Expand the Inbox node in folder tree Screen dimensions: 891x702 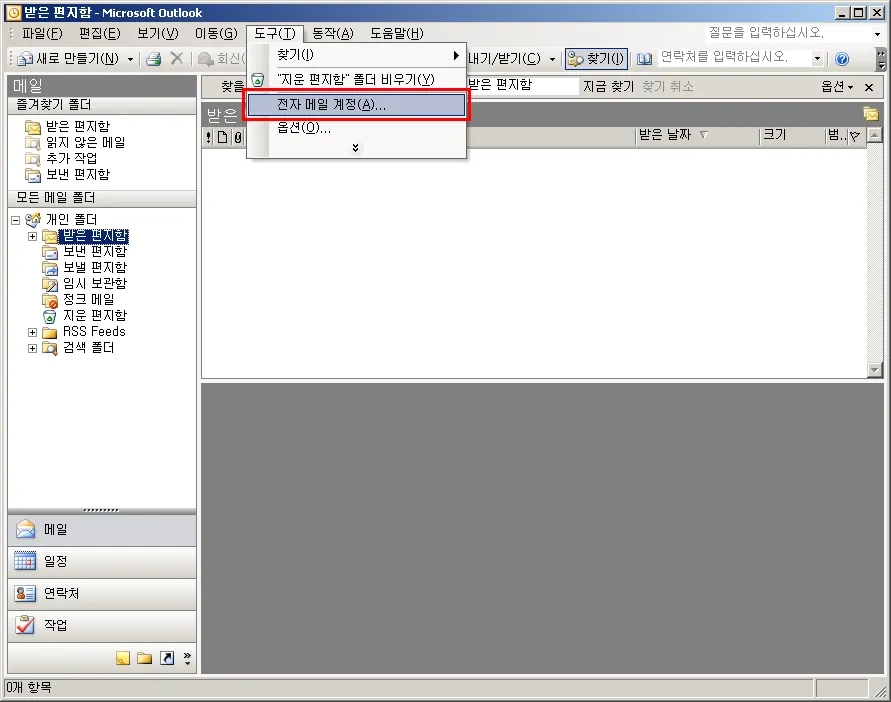(x=32, y=236)
